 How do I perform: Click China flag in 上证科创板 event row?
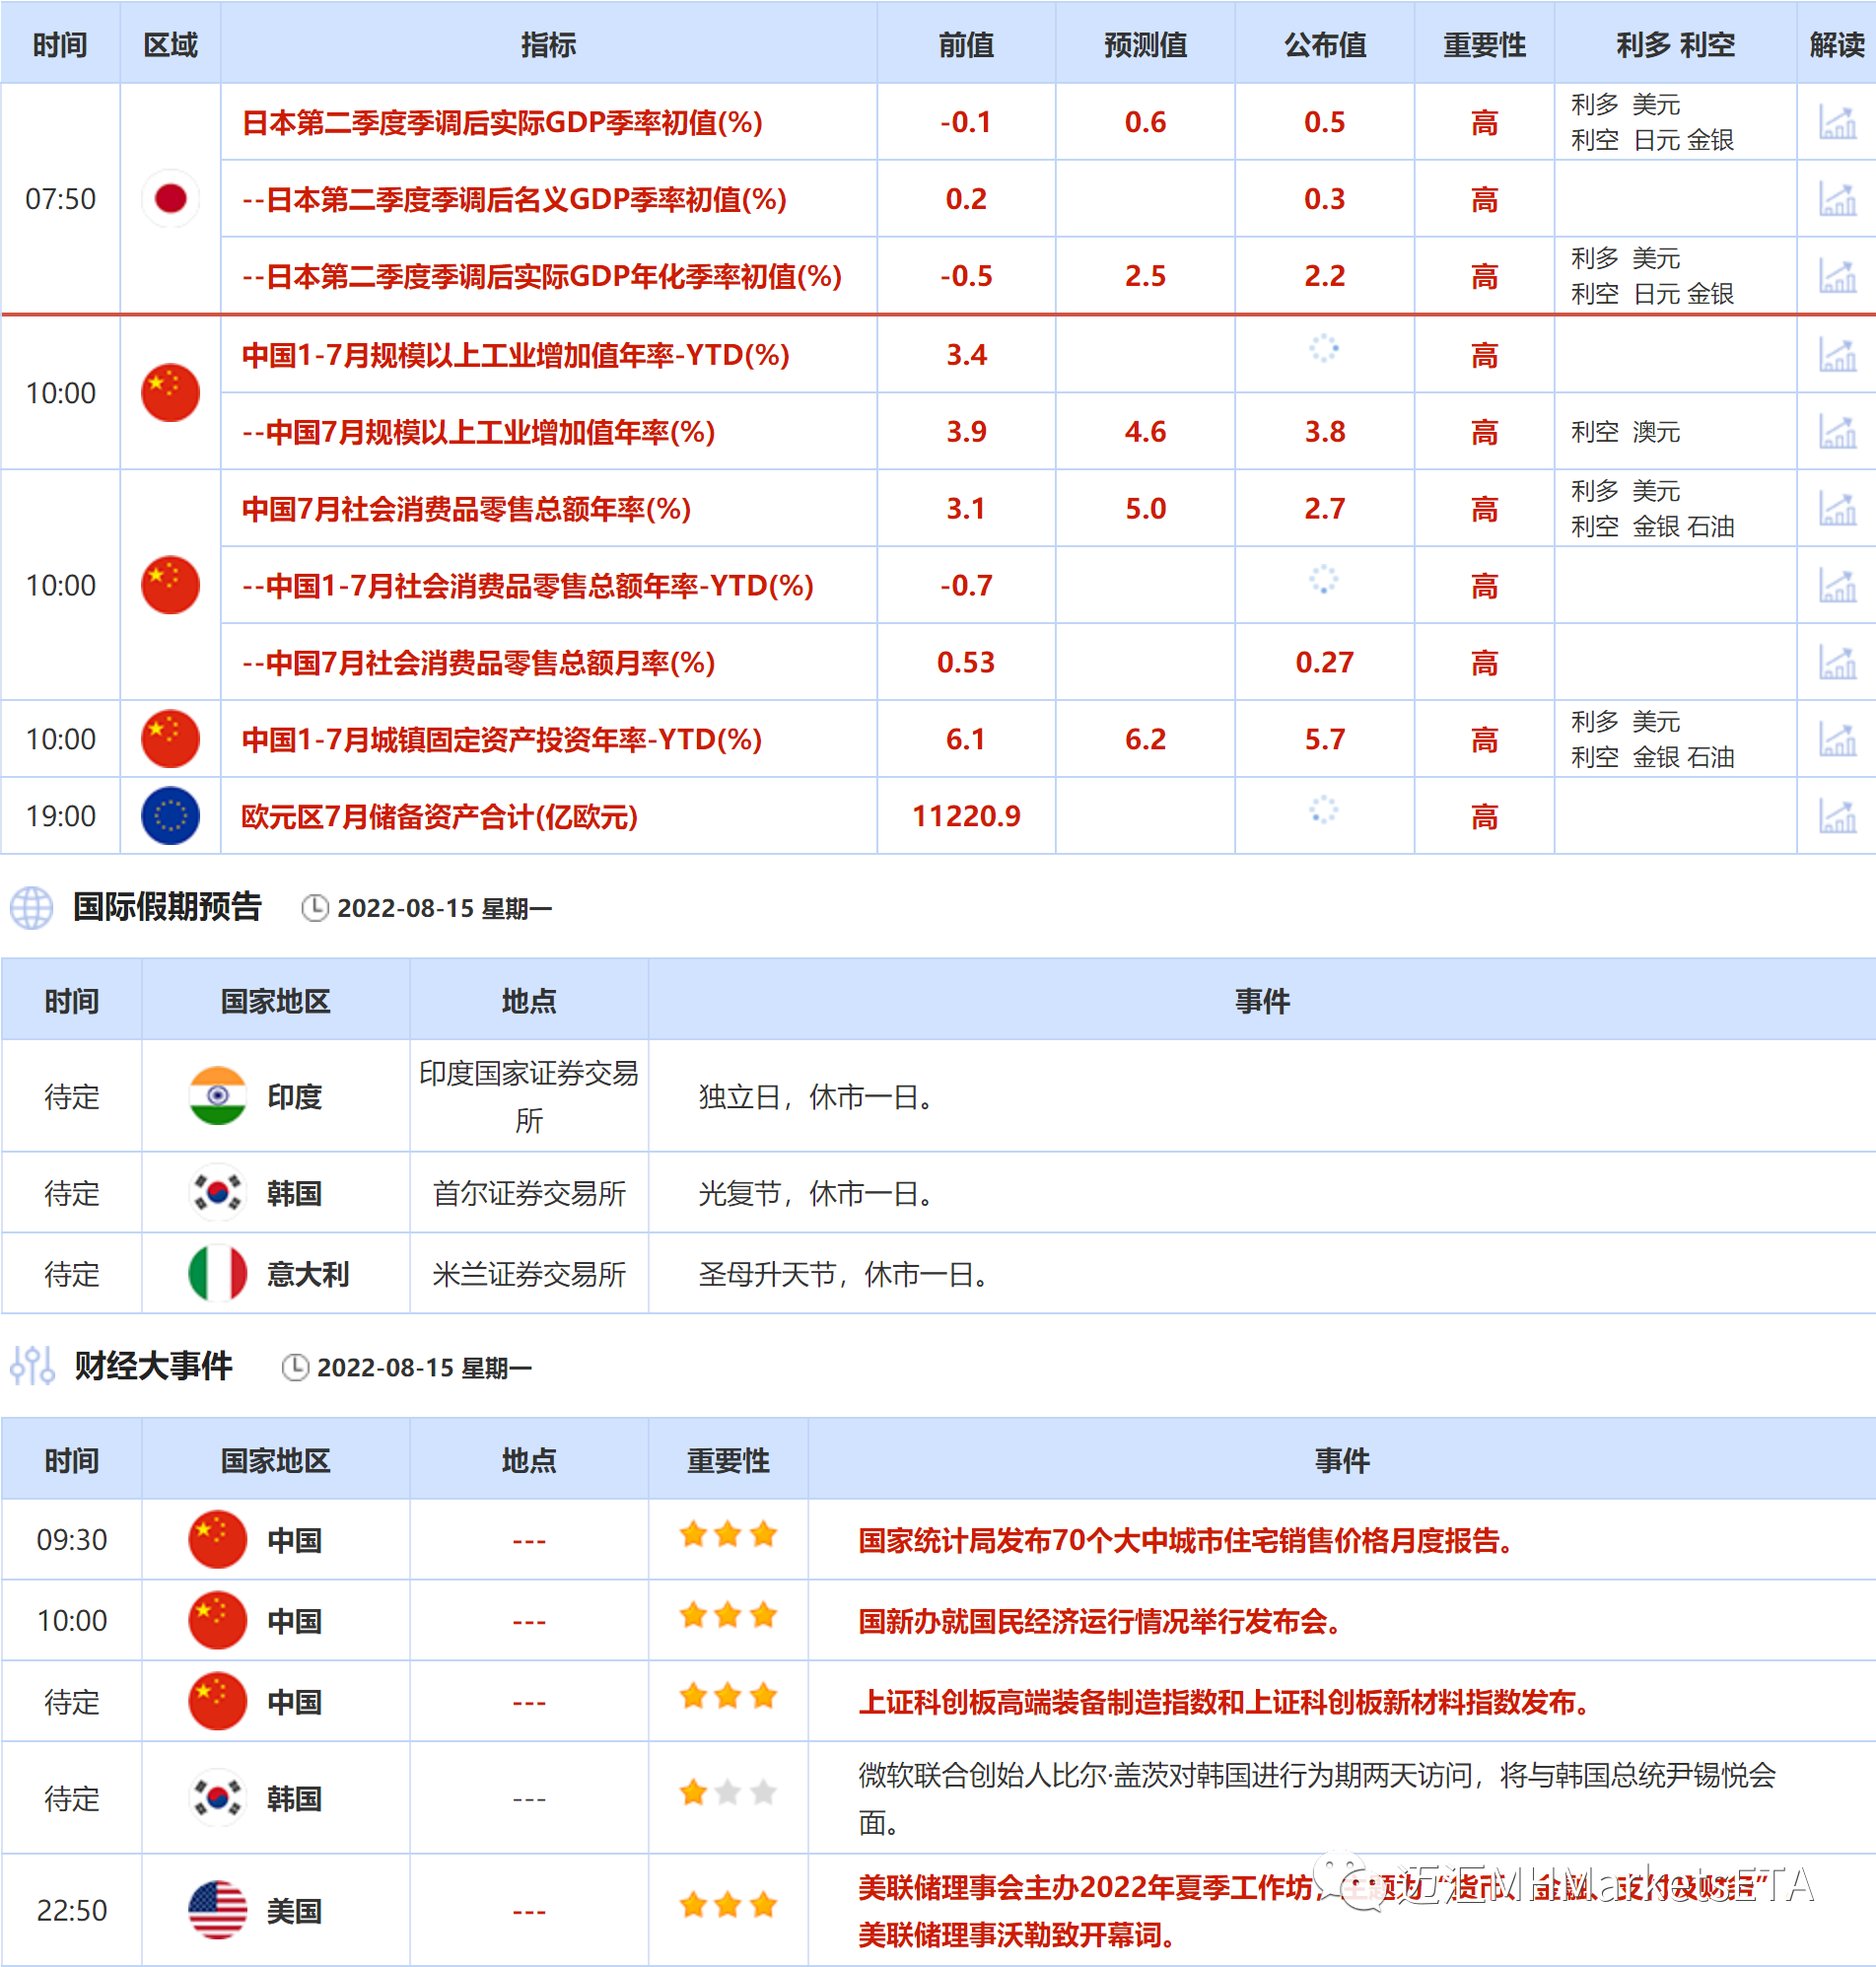[x=217, y=1701]
